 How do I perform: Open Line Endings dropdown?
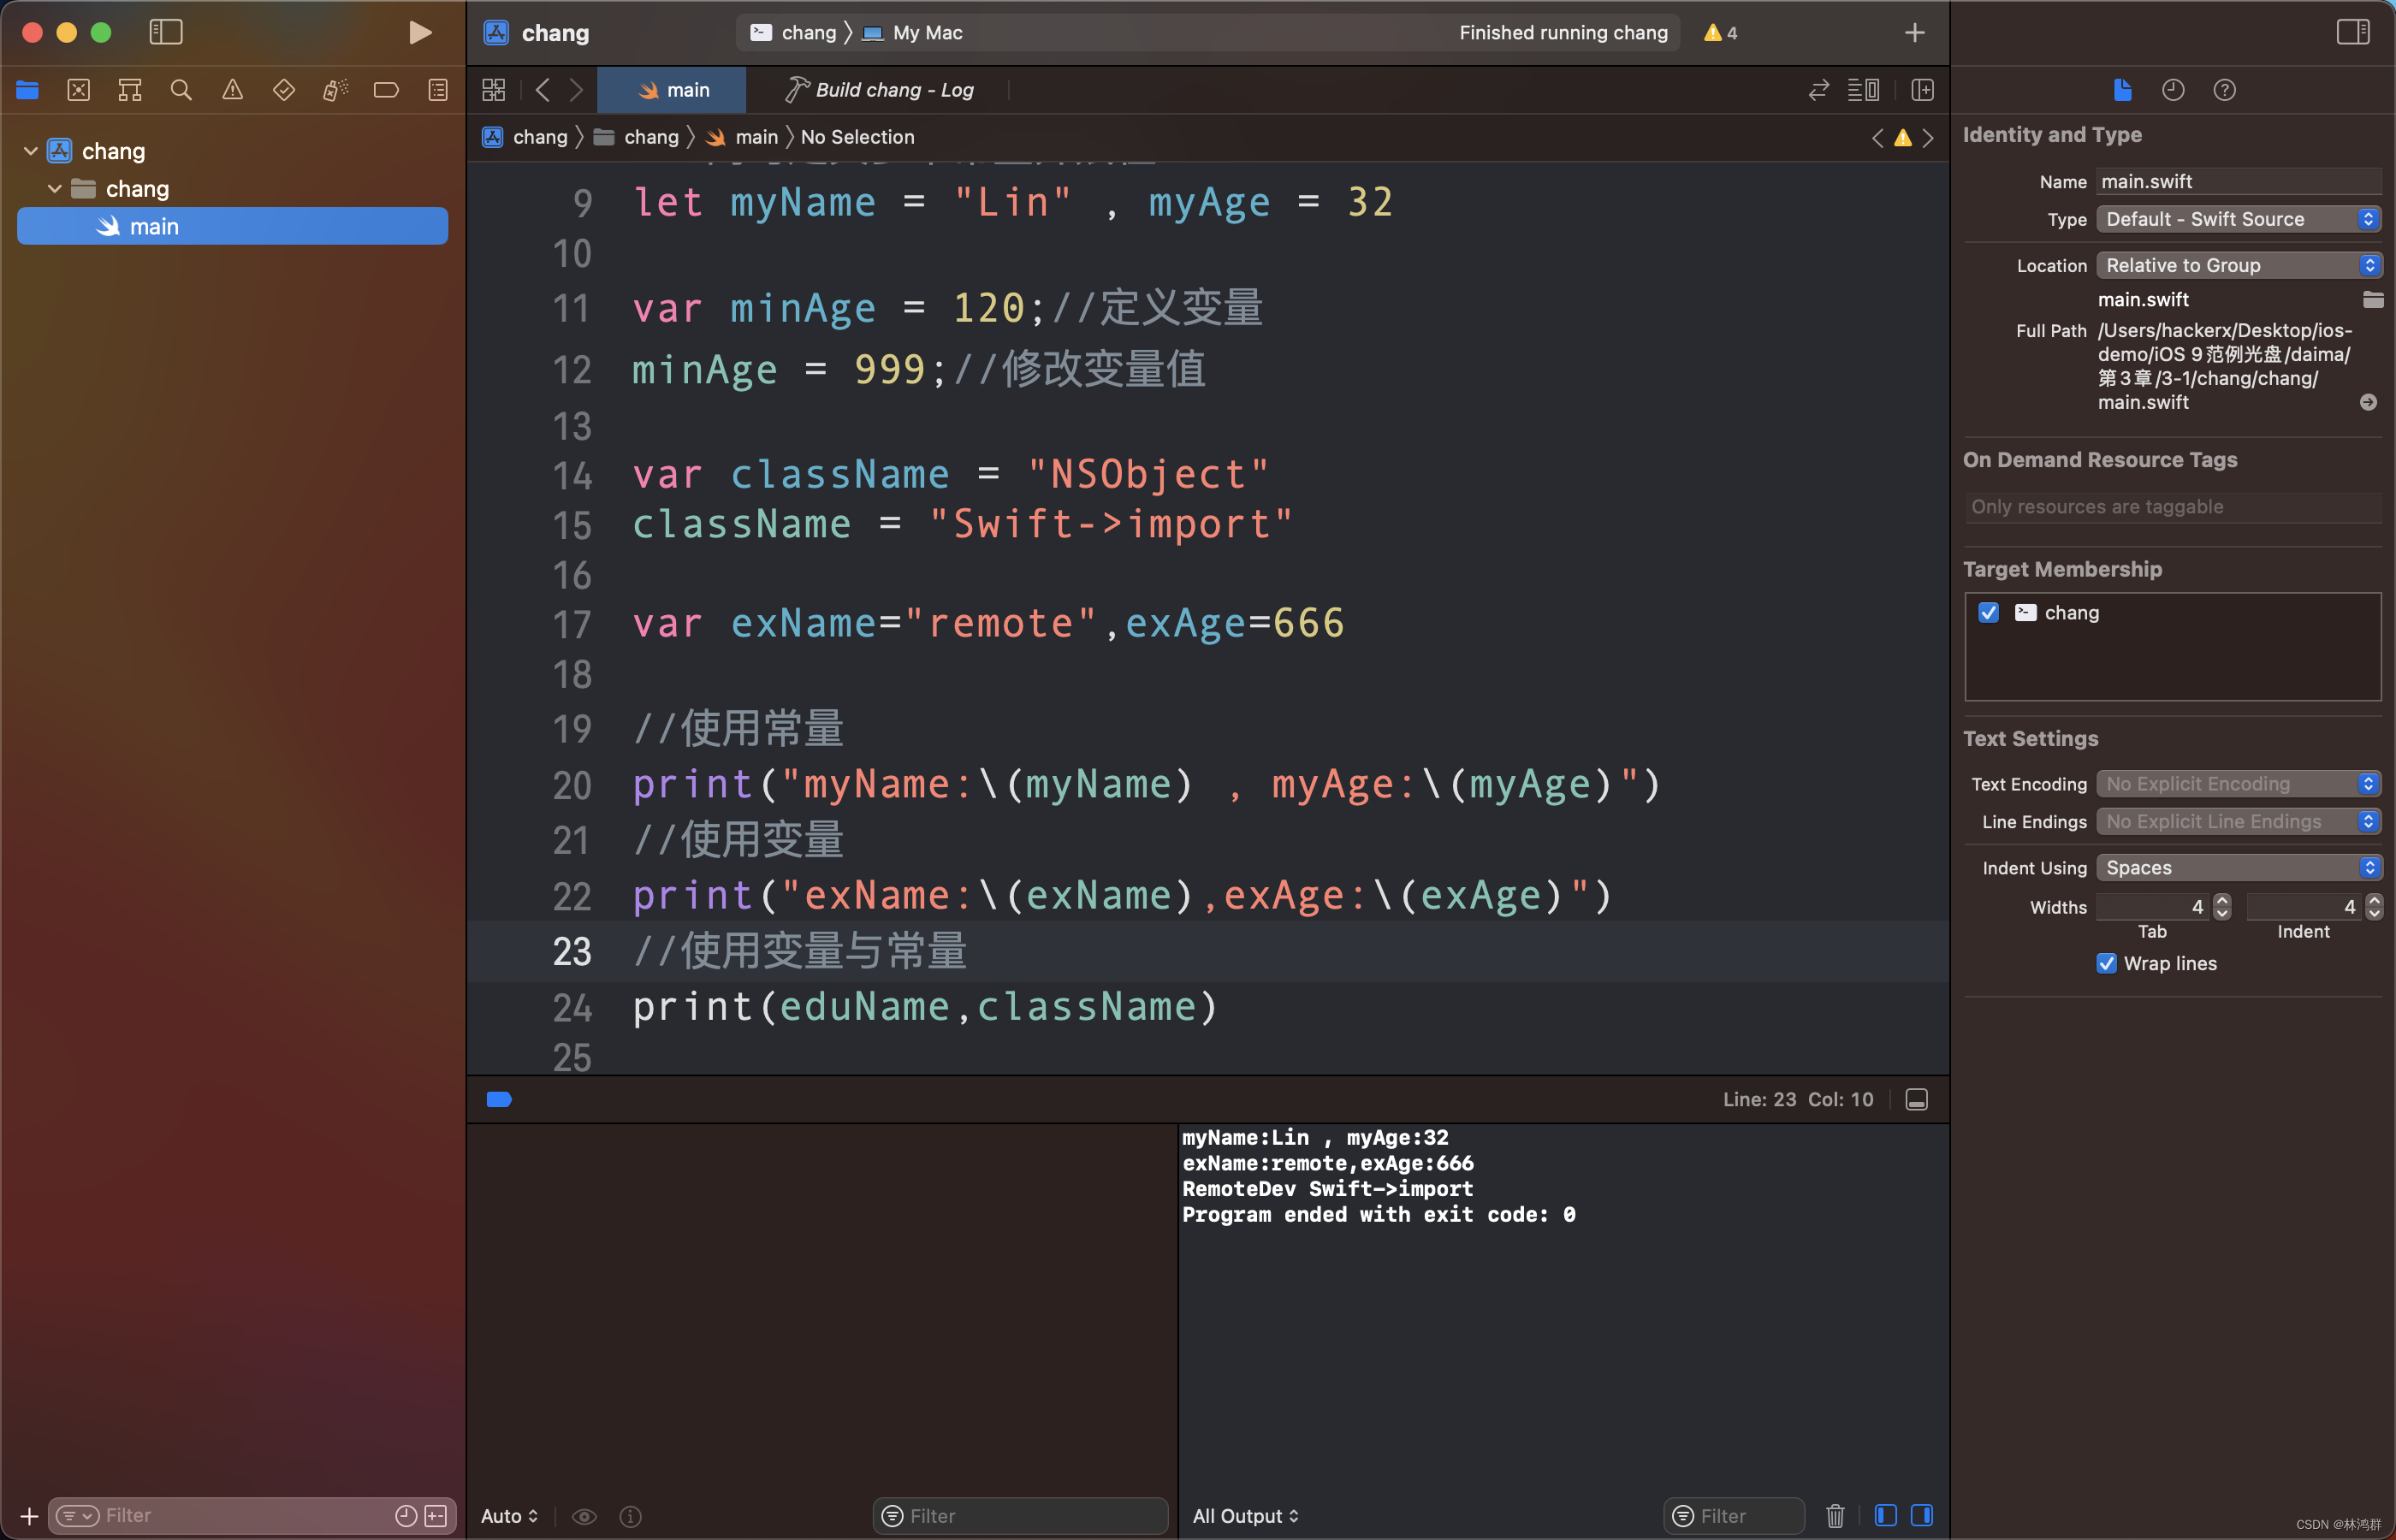(2238, 821)
